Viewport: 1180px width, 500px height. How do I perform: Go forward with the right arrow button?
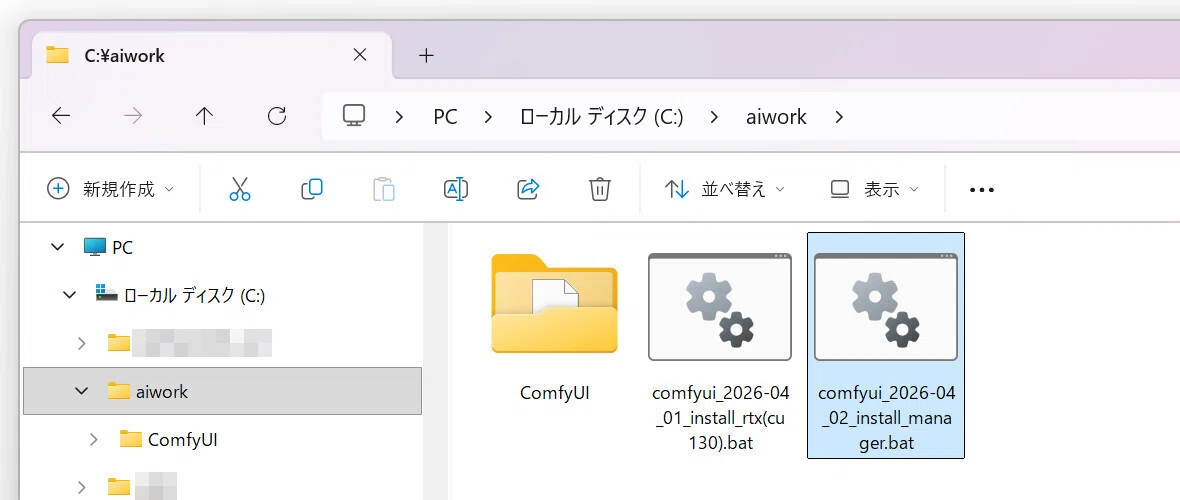click(132, 116)
